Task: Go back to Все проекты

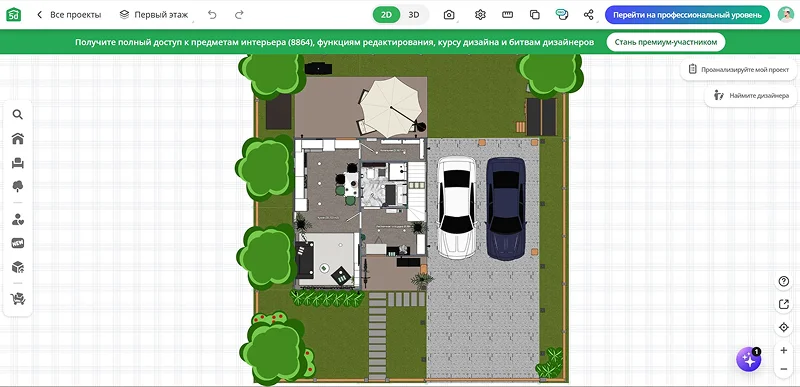Action: pos(69,15)
